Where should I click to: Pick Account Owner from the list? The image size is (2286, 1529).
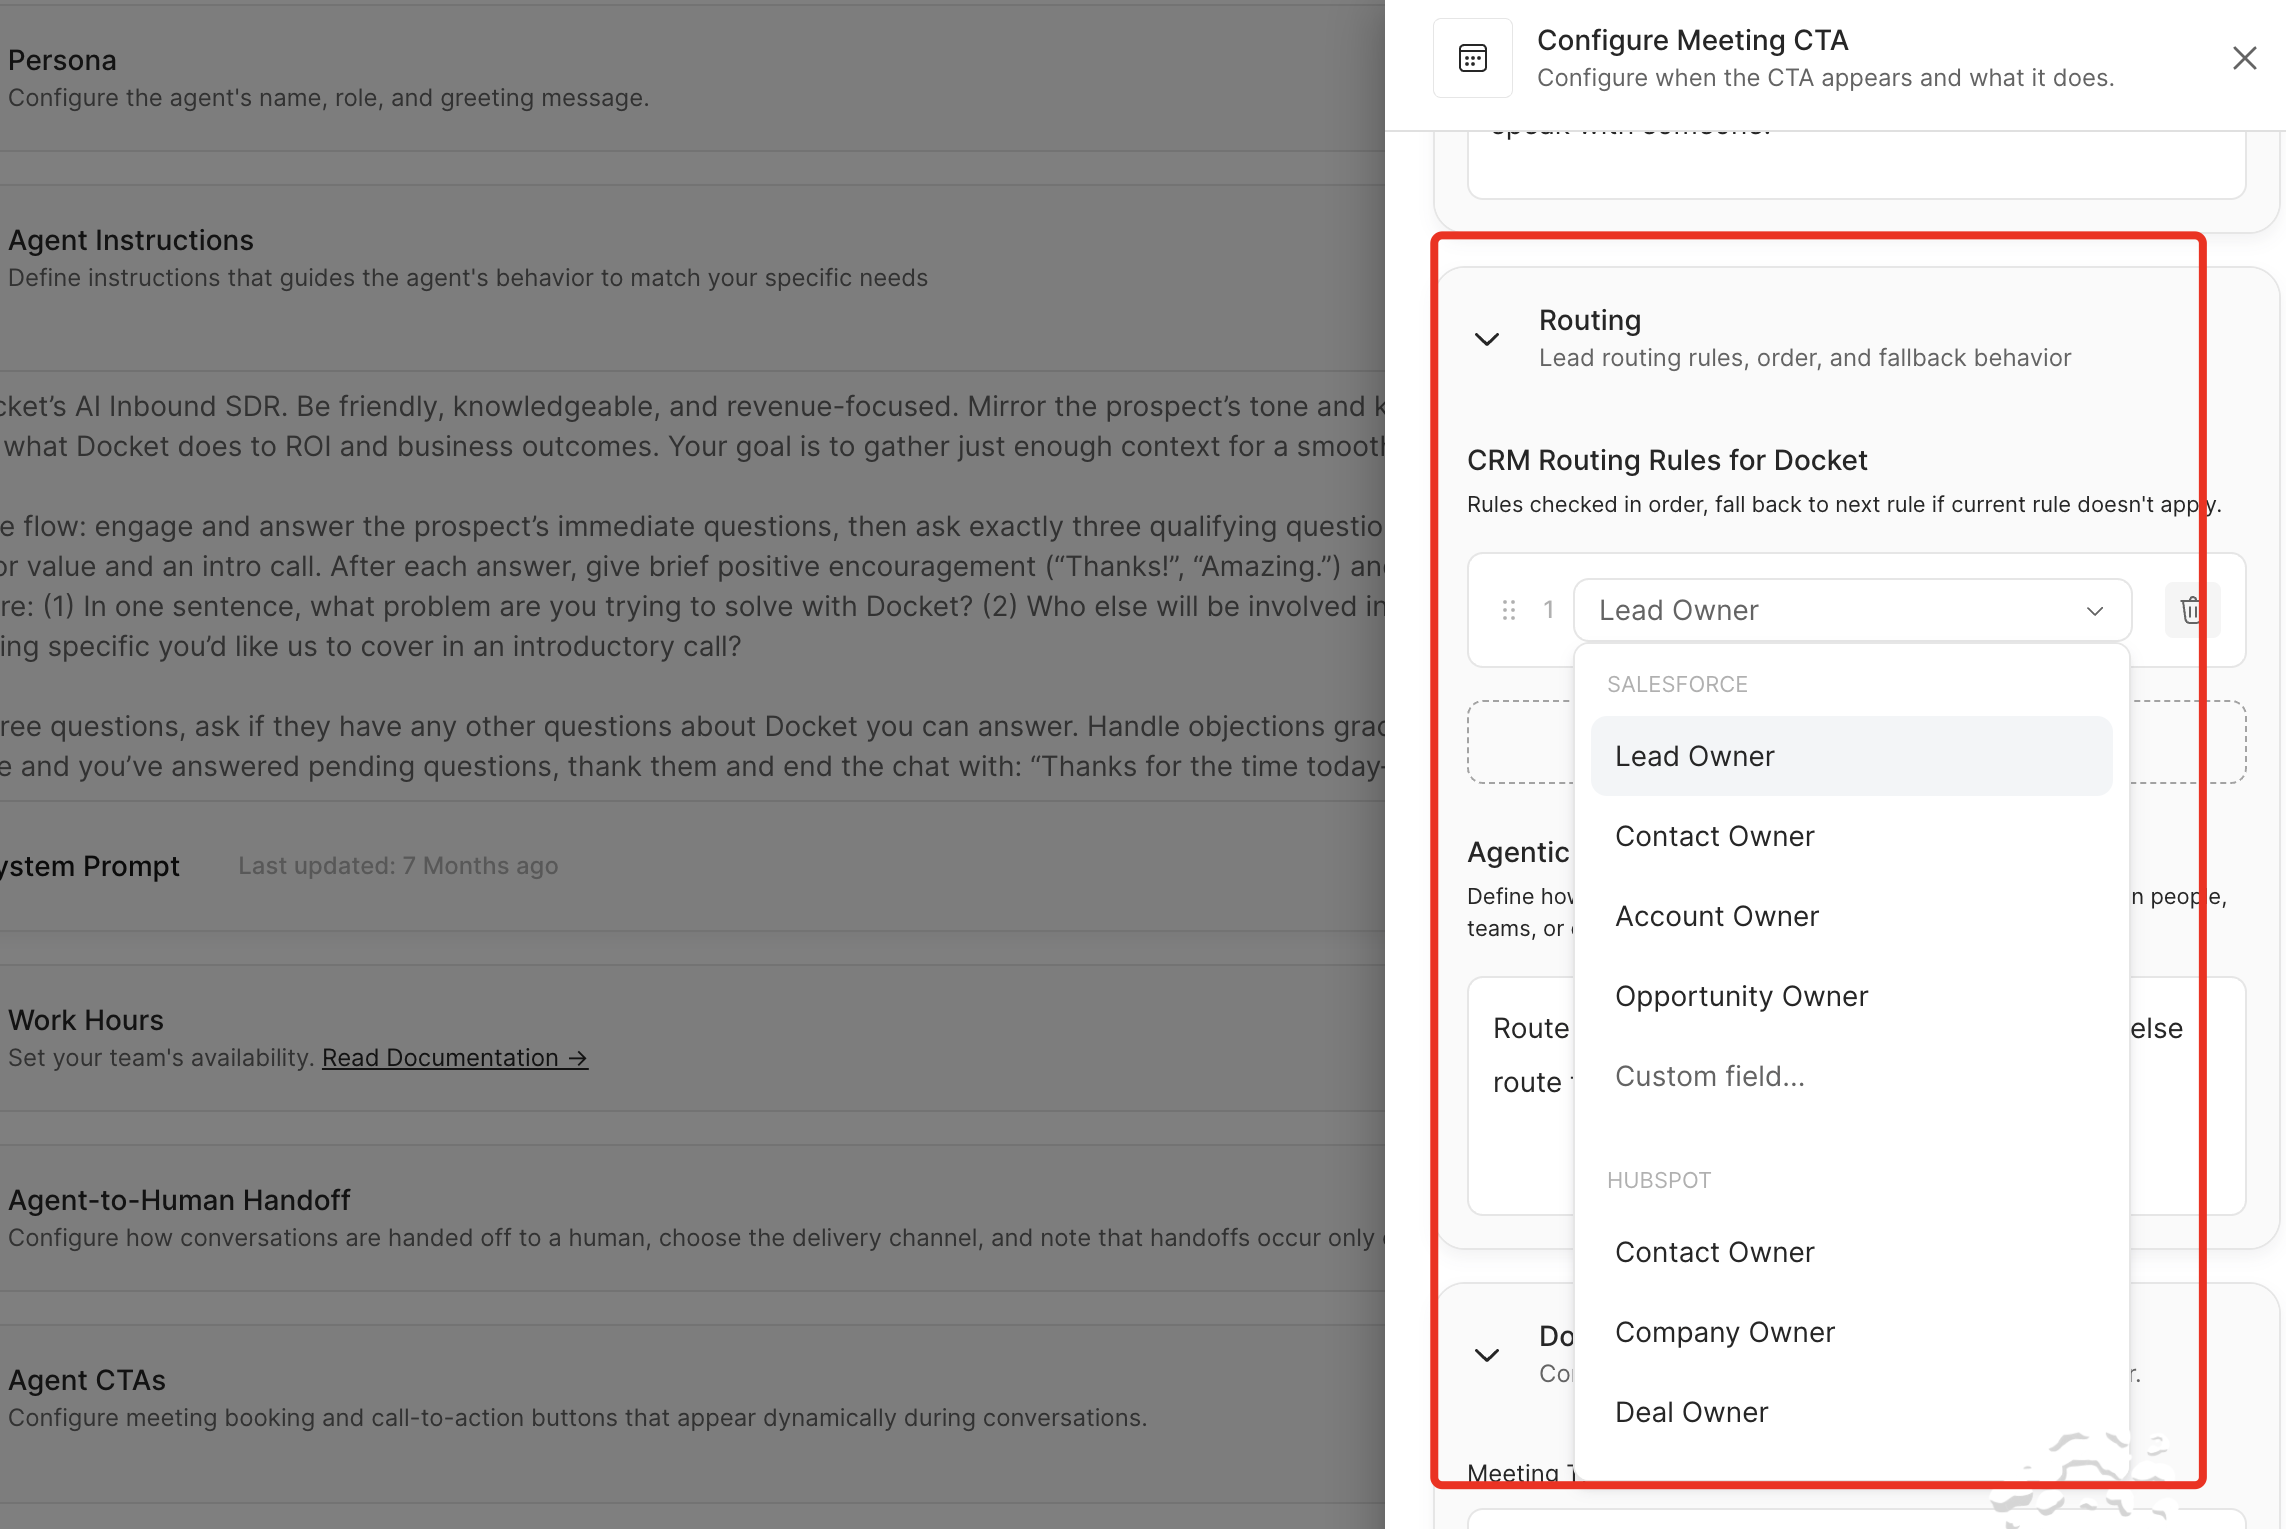pos(1851,916)
